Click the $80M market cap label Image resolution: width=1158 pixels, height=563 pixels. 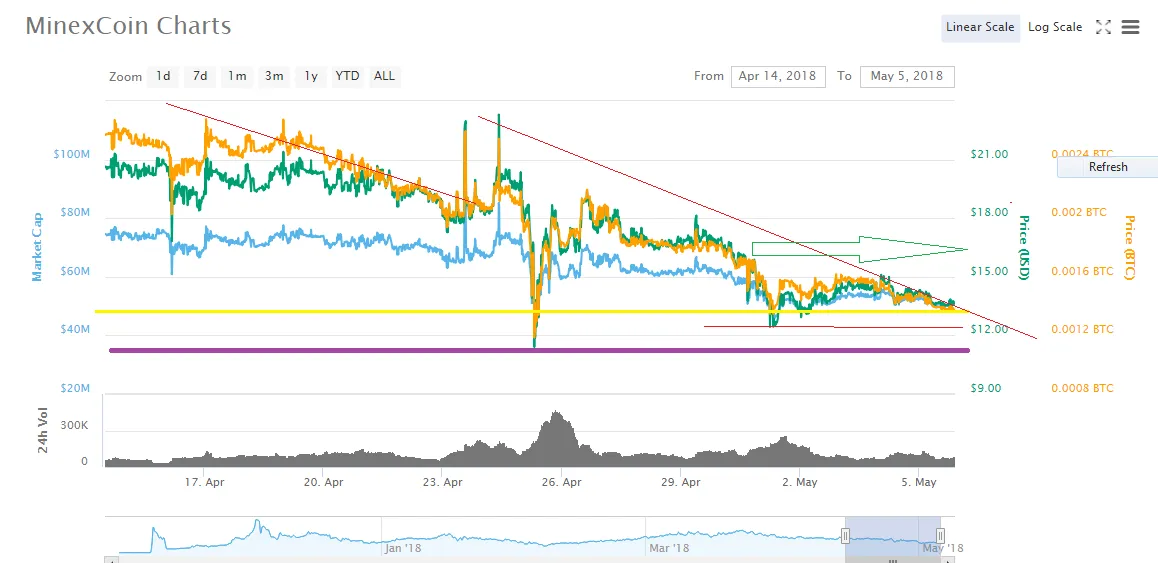point(74,213)
